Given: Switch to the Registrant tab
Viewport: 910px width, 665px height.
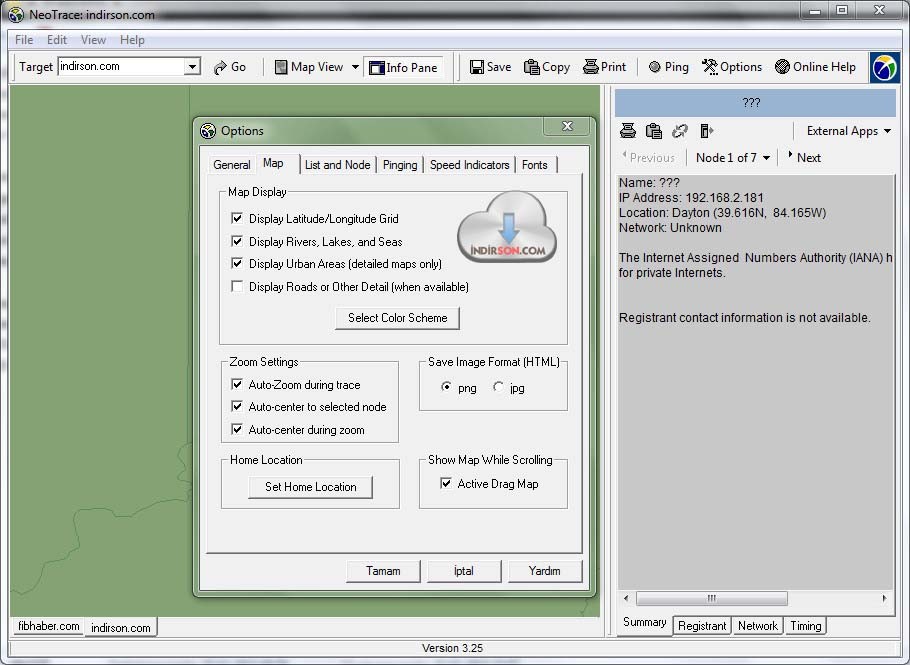Looking at the screenshot, I should 702,626.
